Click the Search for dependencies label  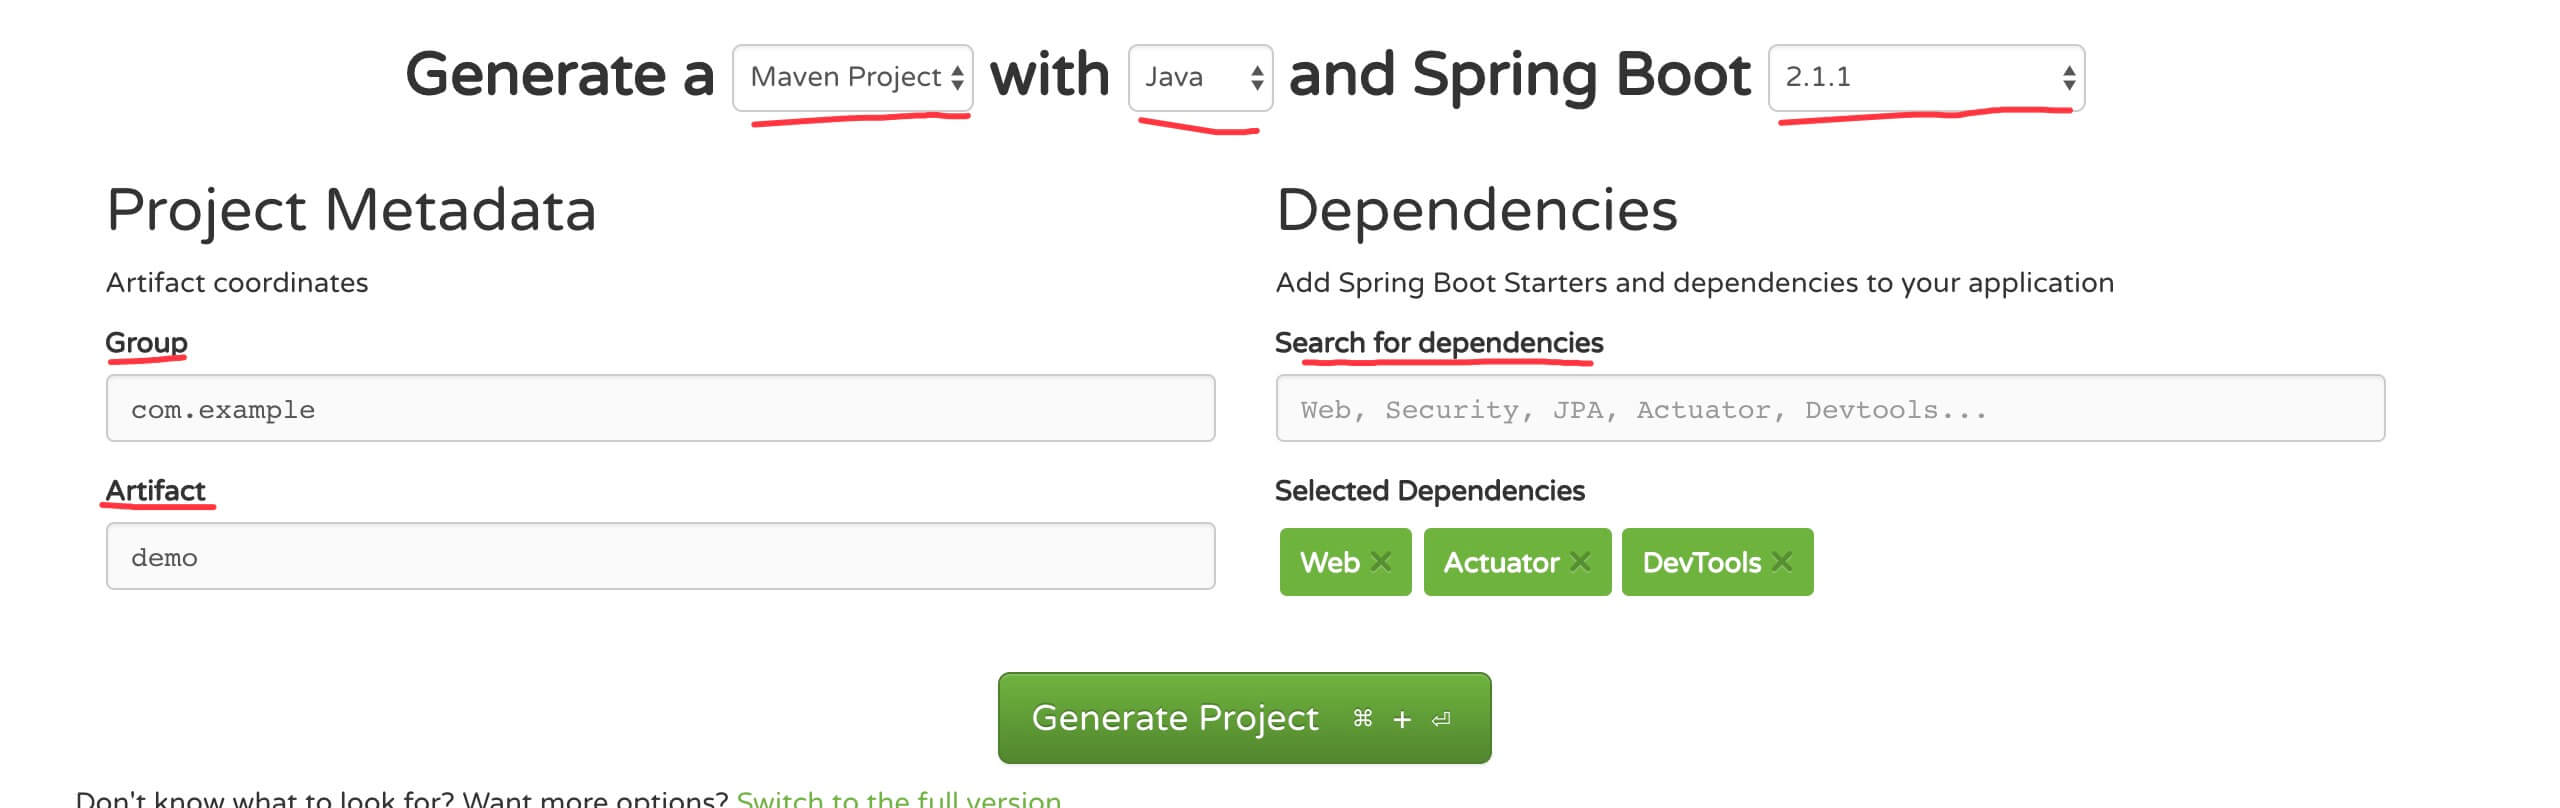[1439, 343]
